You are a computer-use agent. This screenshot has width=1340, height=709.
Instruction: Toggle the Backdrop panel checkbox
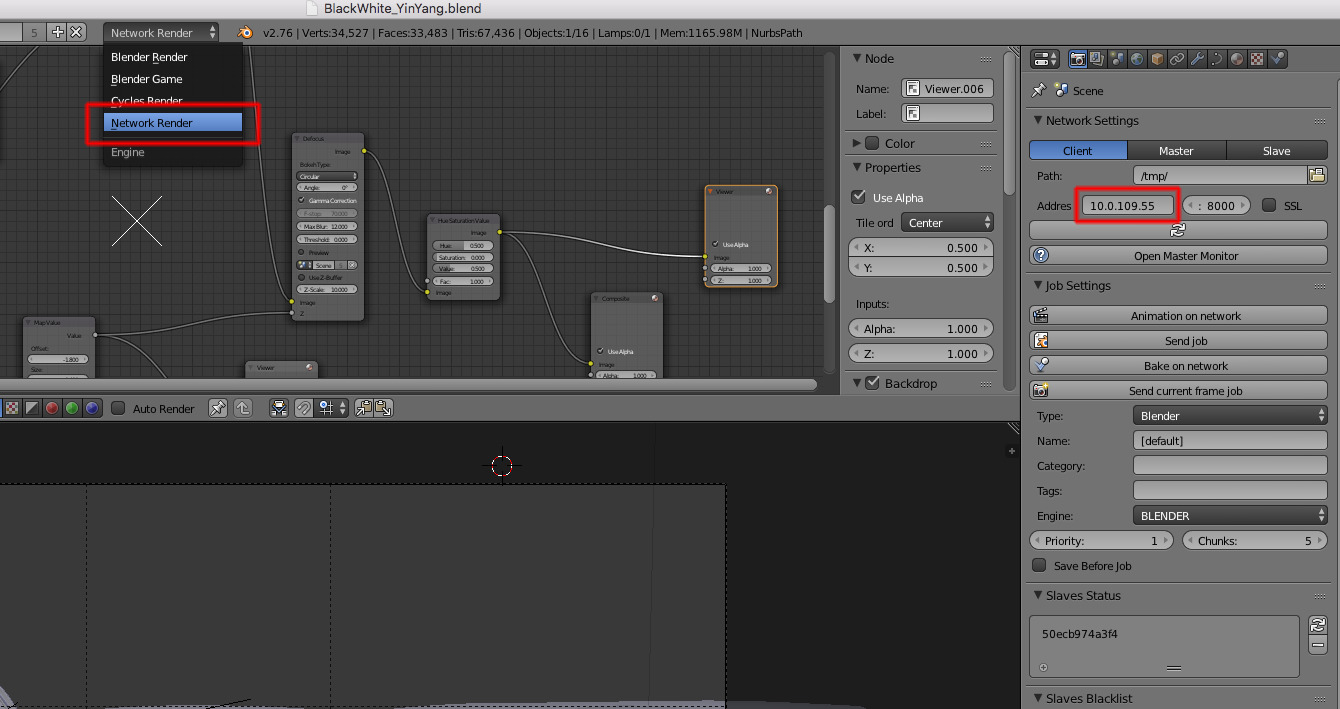click(872, 383)
